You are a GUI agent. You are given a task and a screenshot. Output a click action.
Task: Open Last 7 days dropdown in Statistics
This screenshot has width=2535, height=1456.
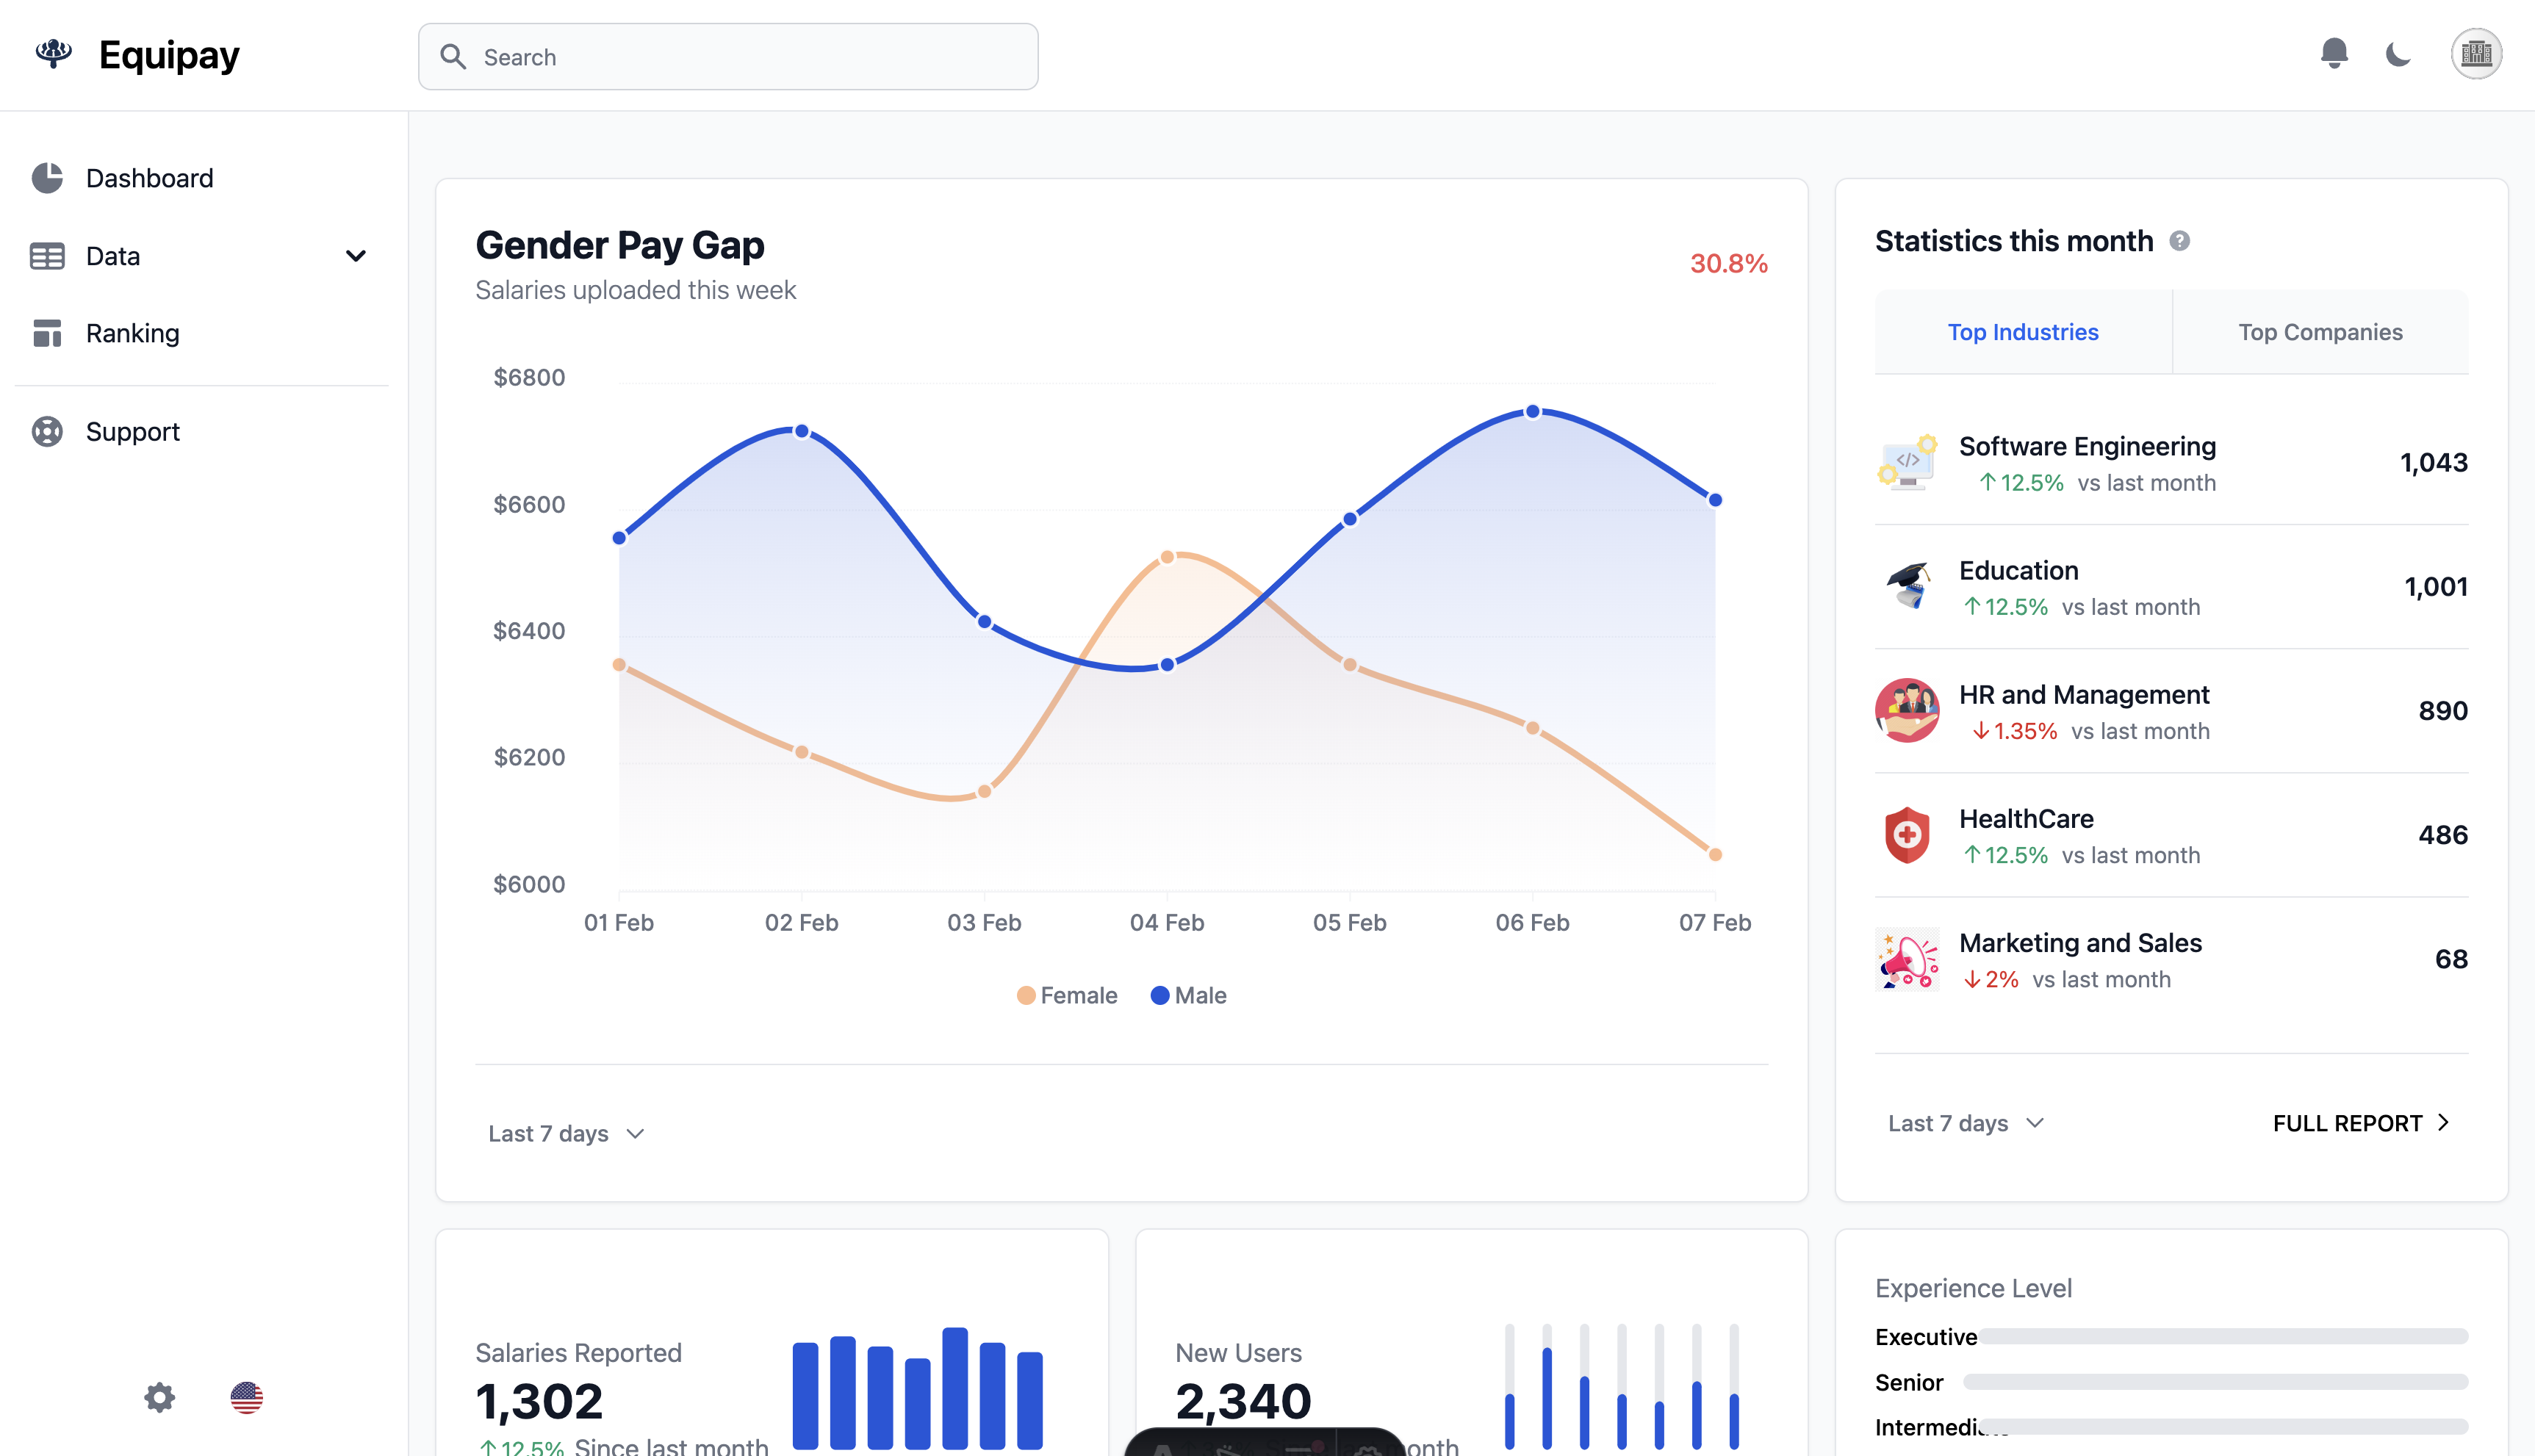click(1965, 1123)
